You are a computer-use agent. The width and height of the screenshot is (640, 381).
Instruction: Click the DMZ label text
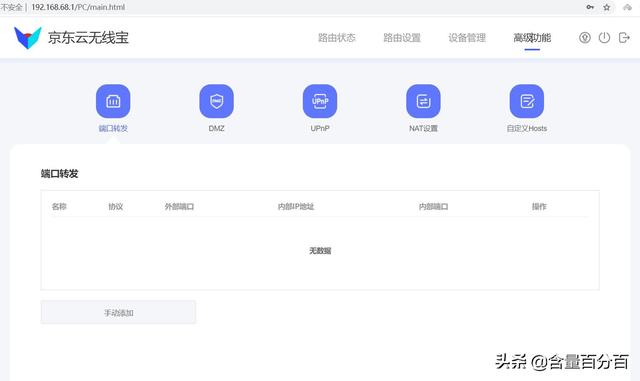[216, 128]
